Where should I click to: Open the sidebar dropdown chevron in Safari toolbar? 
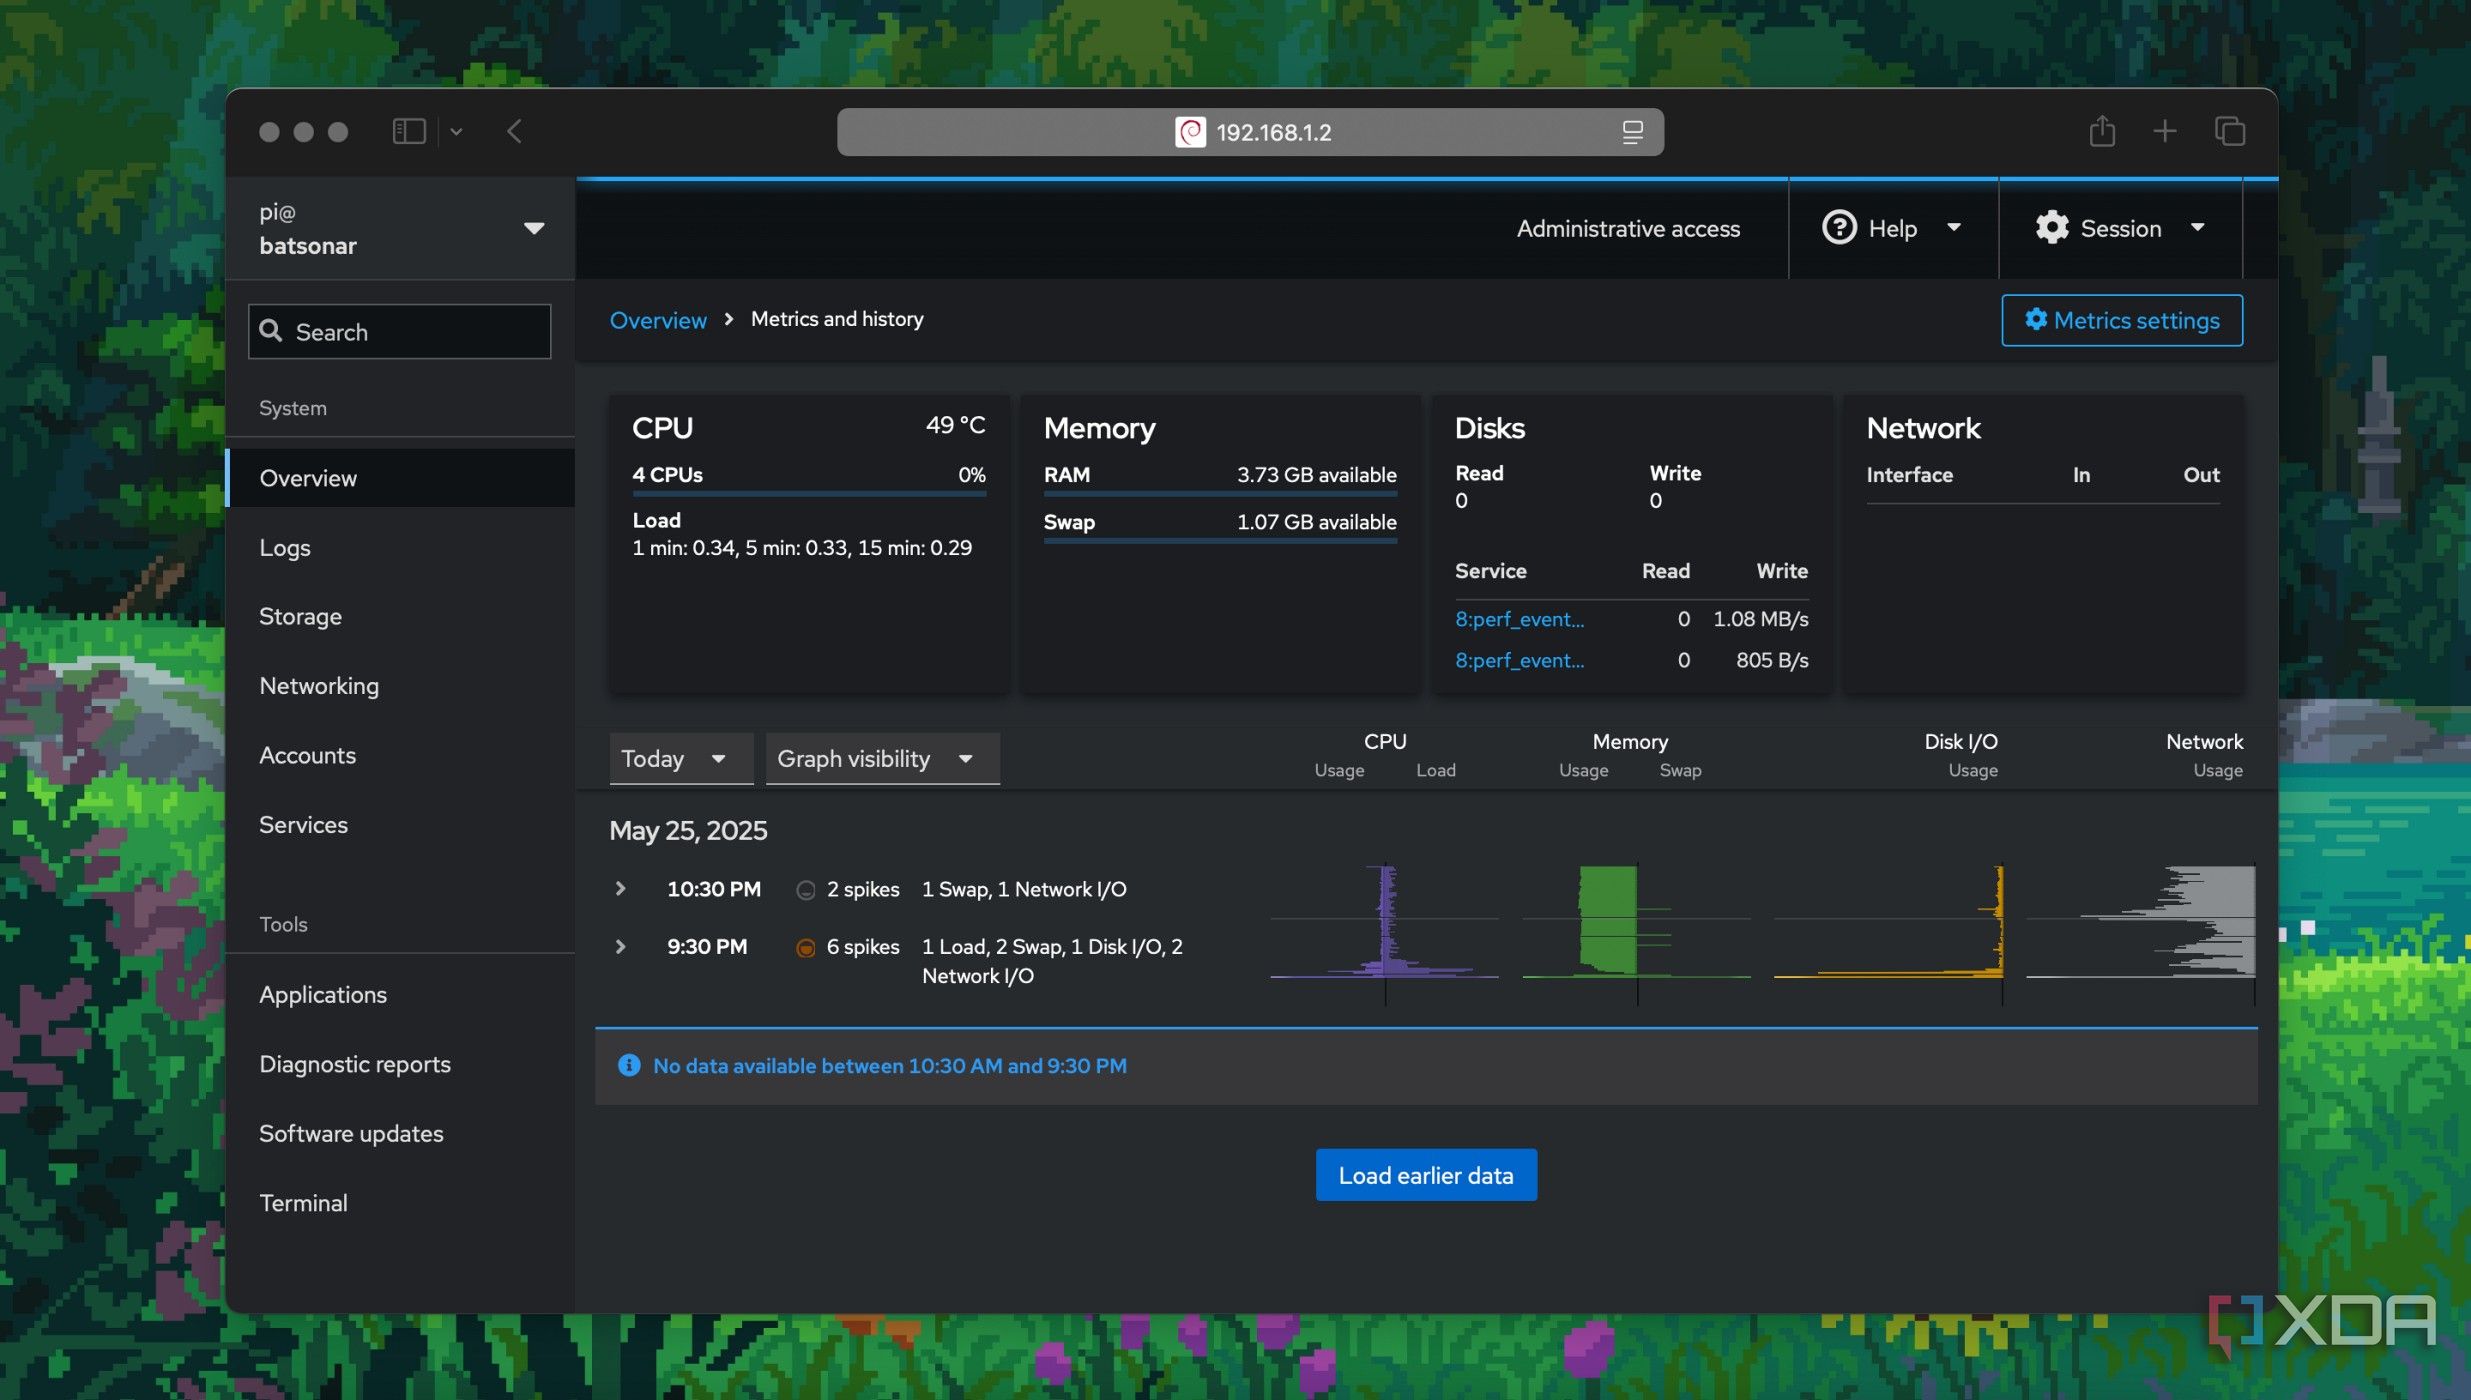coord(456,131)
